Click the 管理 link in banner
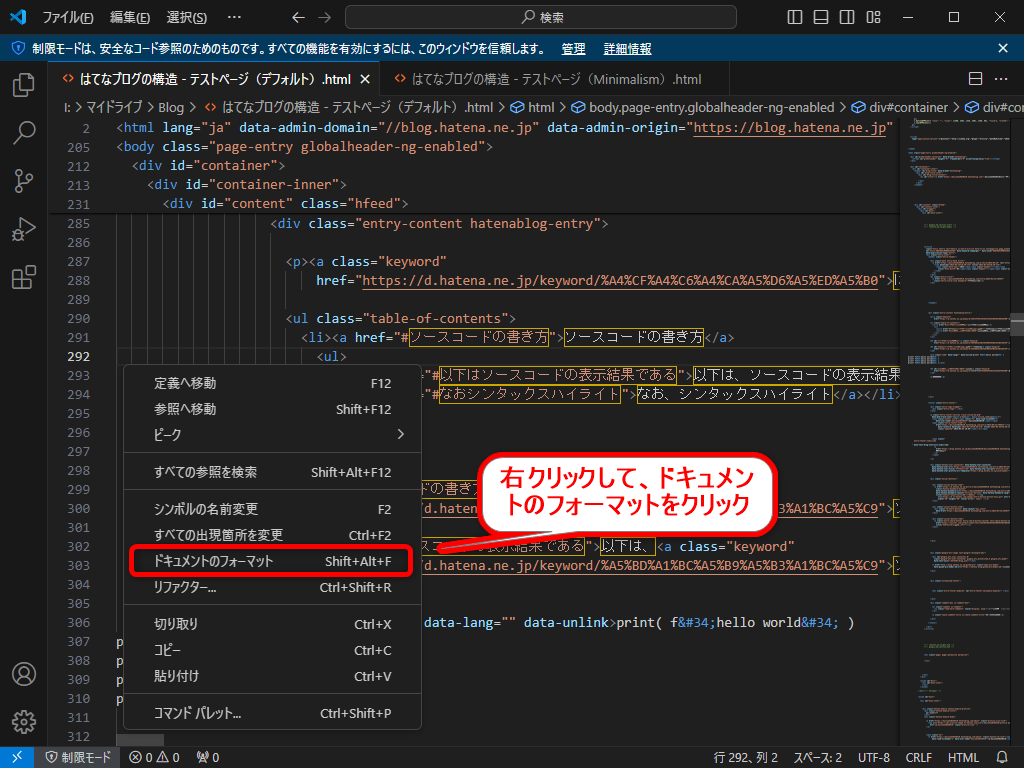 point(573,49)
